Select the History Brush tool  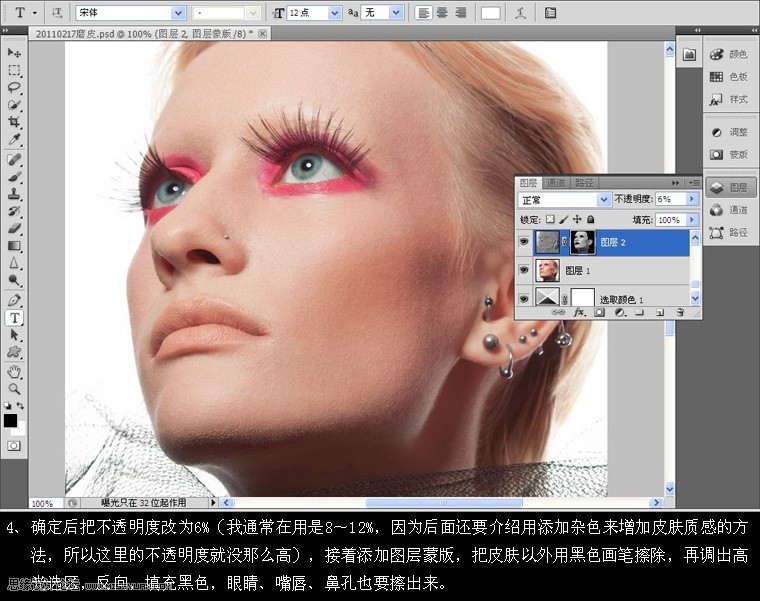[14, 211]
